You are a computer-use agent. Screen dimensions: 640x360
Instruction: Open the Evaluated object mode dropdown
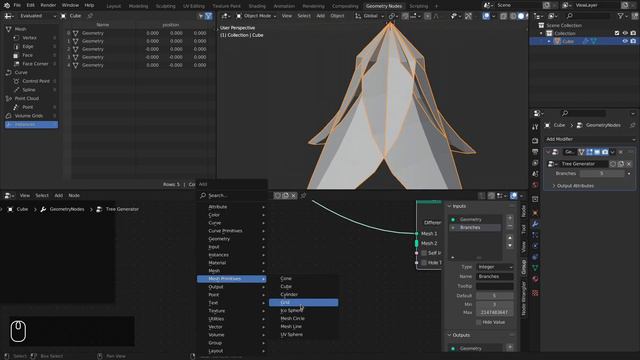click(37, 16)
